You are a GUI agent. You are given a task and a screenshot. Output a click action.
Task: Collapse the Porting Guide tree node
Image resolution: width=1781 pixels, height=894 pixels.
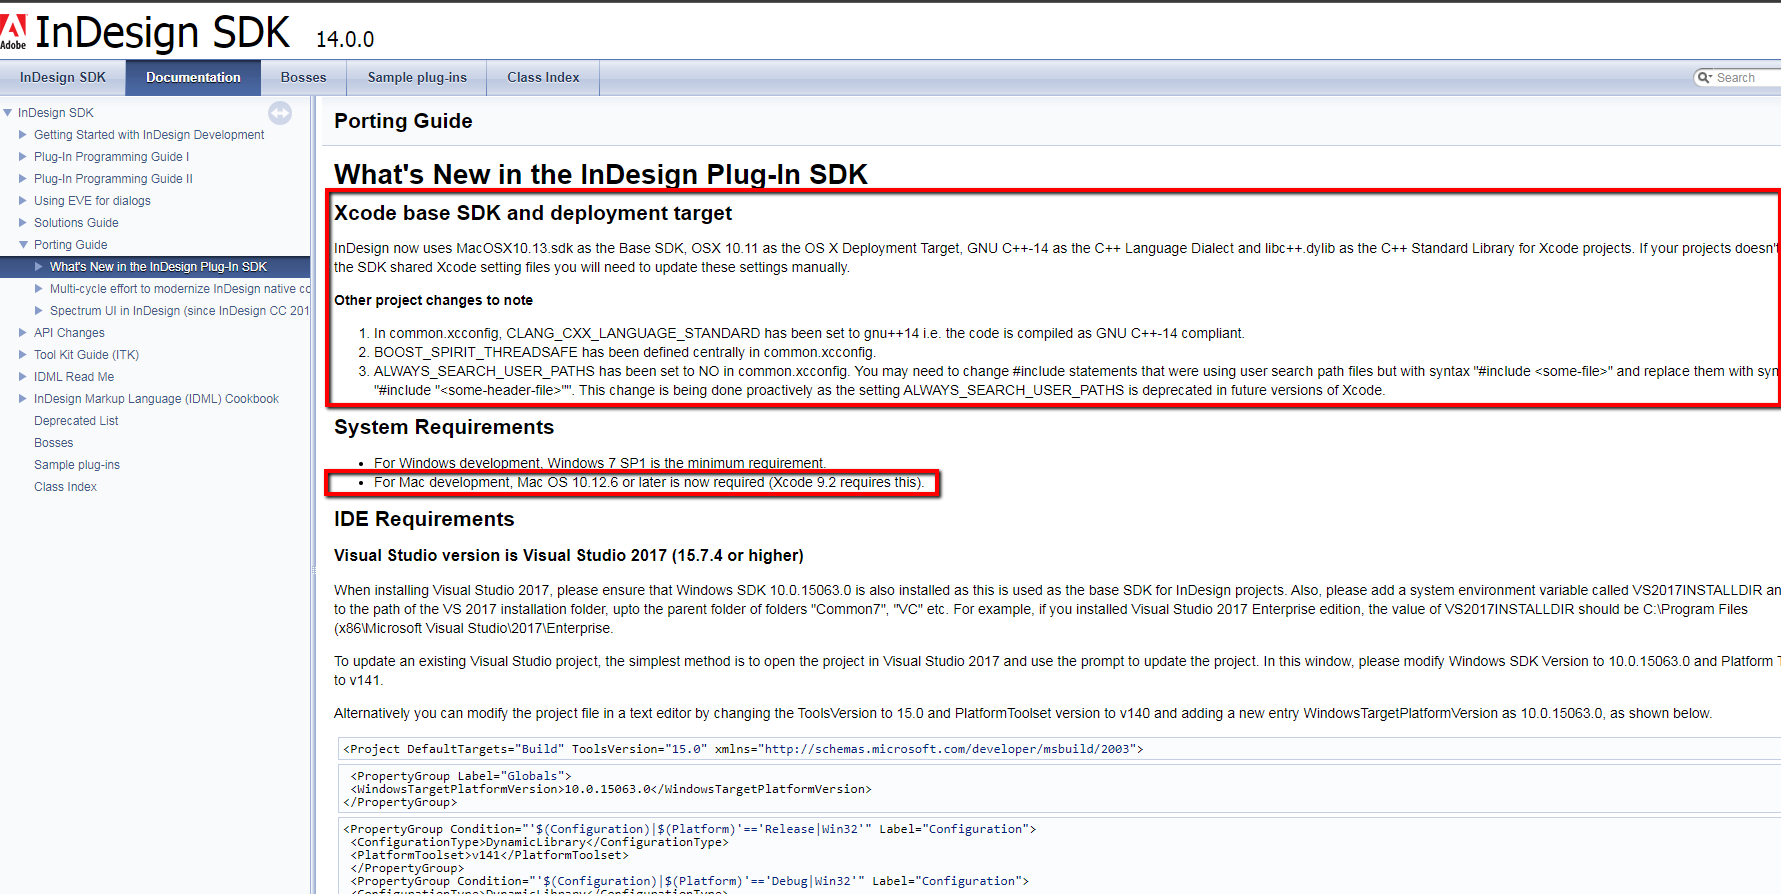point(23,244)
